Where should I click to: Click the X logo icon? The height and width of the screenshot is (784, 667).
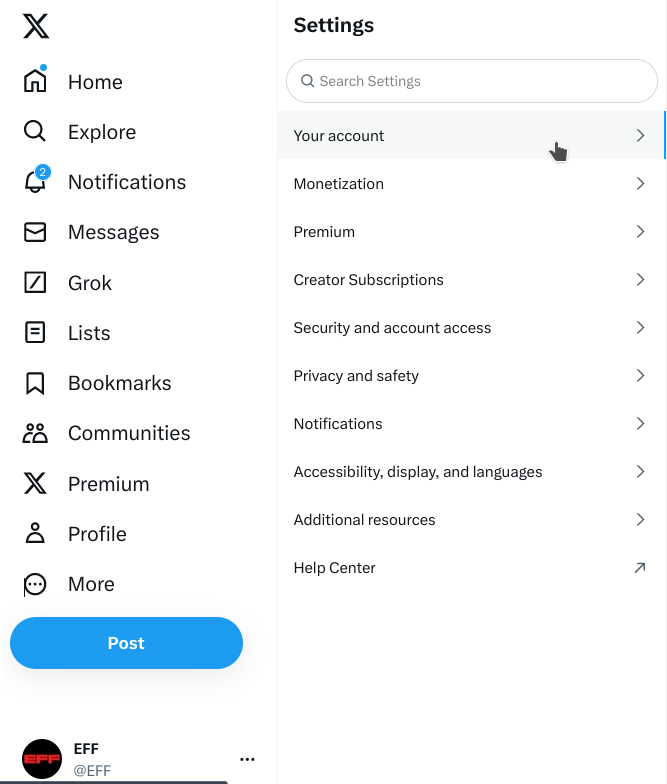tap(35, 27)
